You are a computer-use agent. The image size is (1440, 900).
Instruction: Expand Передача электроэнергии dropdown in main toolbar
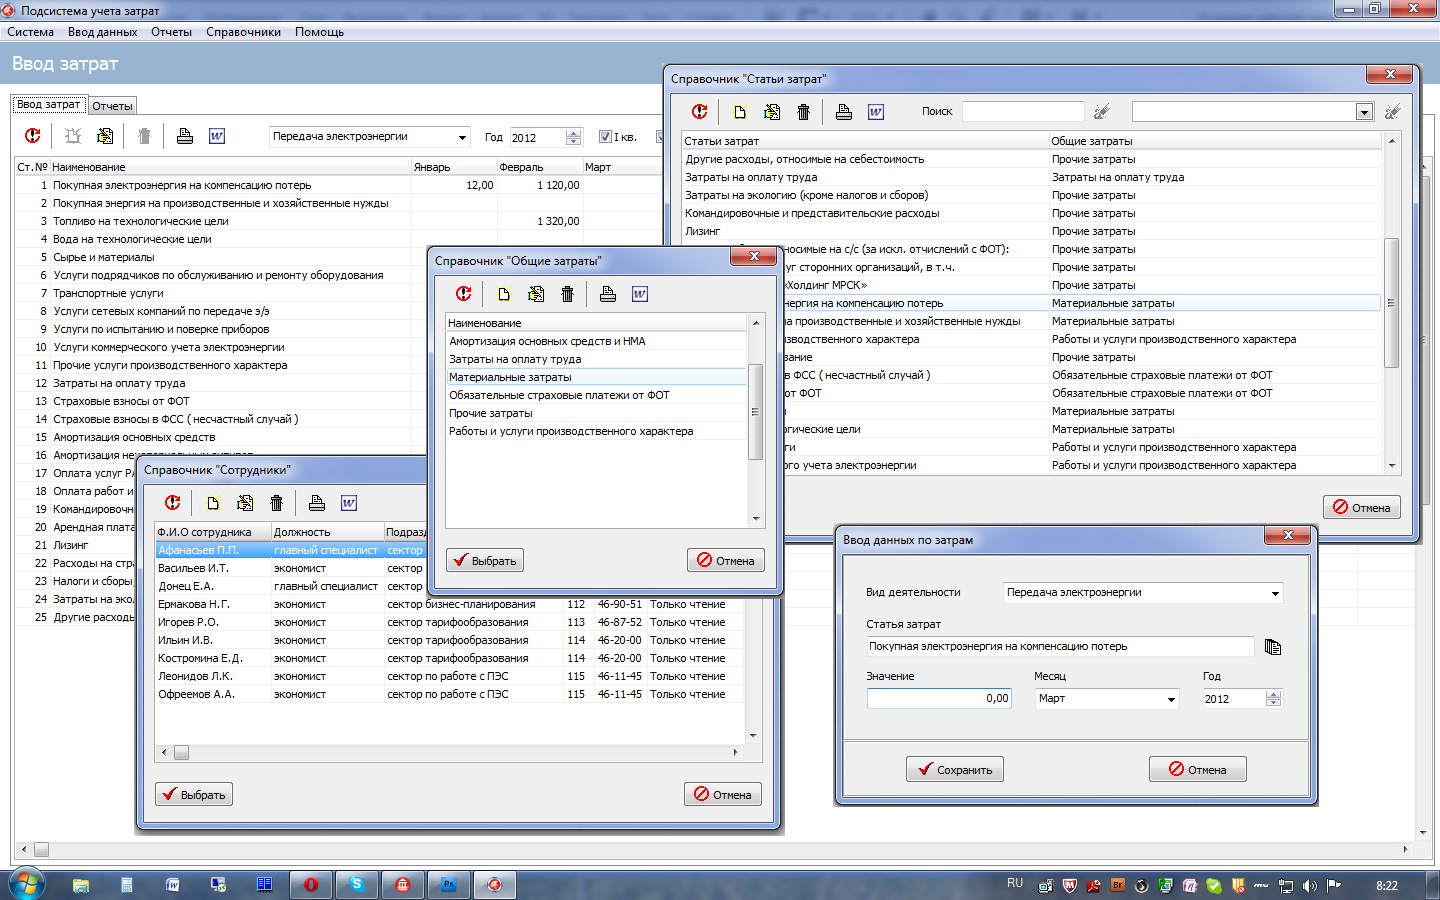point(462,137)
